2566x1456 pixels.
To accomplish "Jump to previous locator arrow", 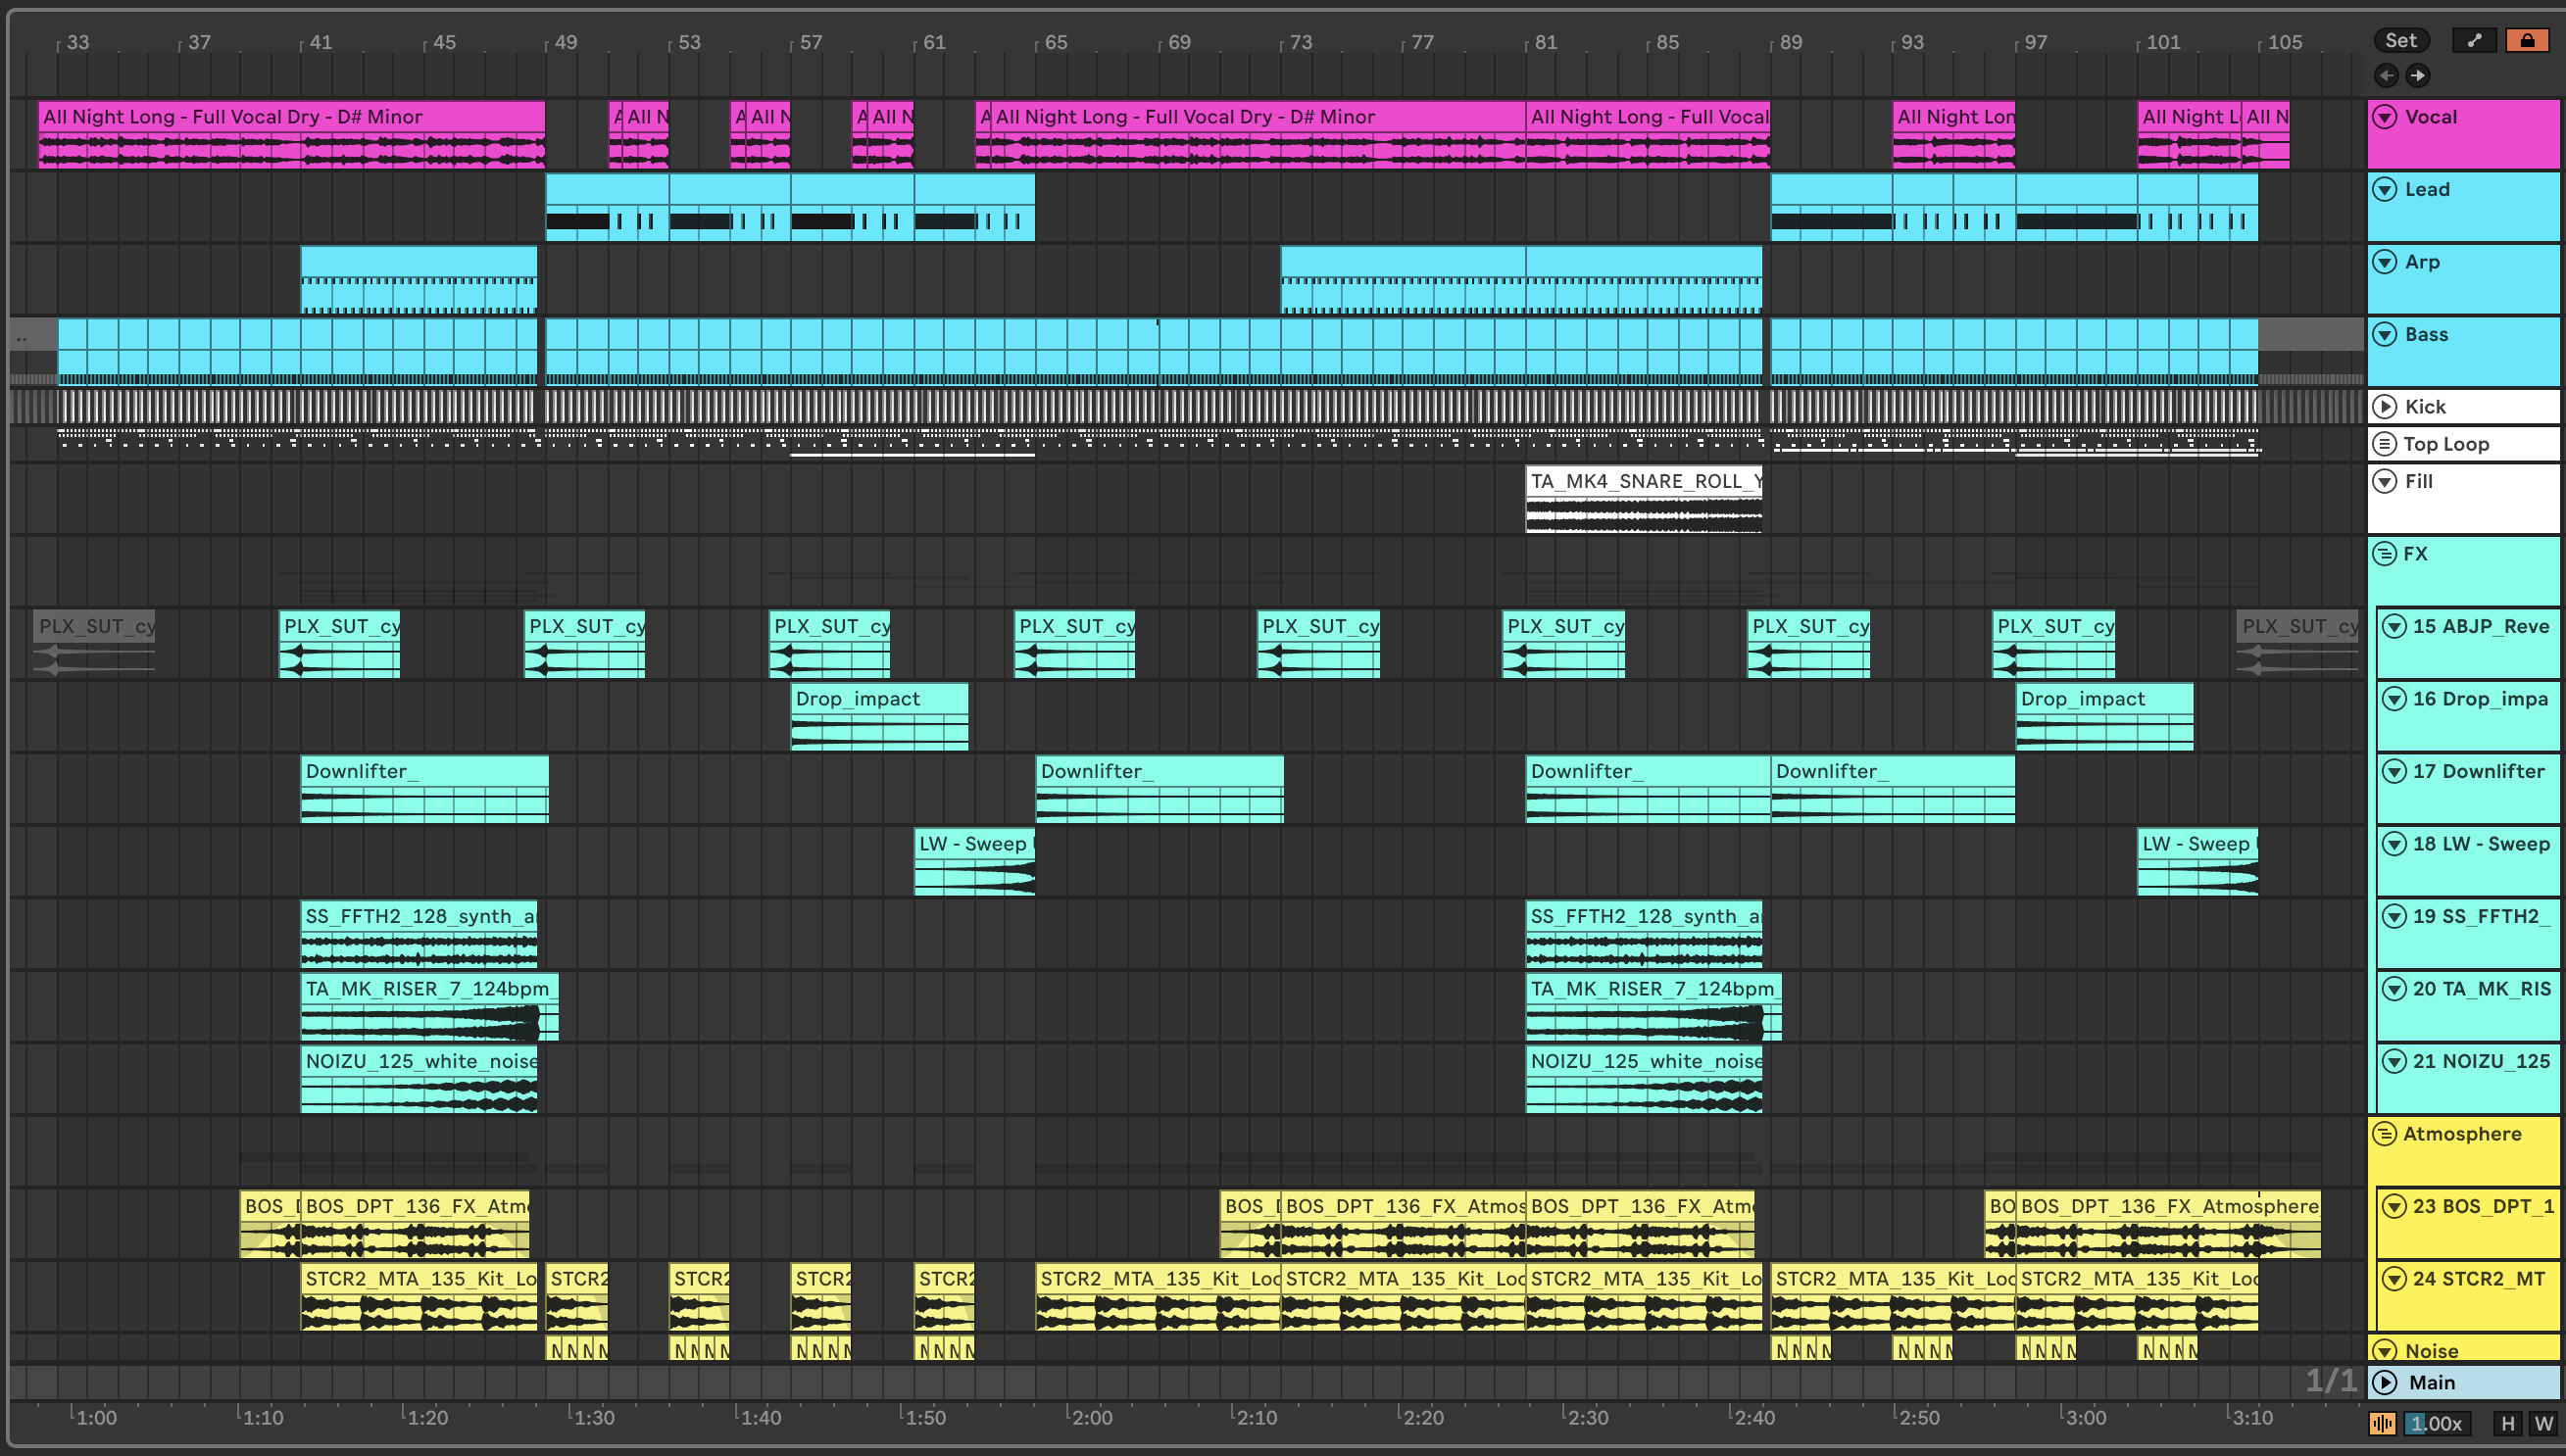I will 2386,75.
